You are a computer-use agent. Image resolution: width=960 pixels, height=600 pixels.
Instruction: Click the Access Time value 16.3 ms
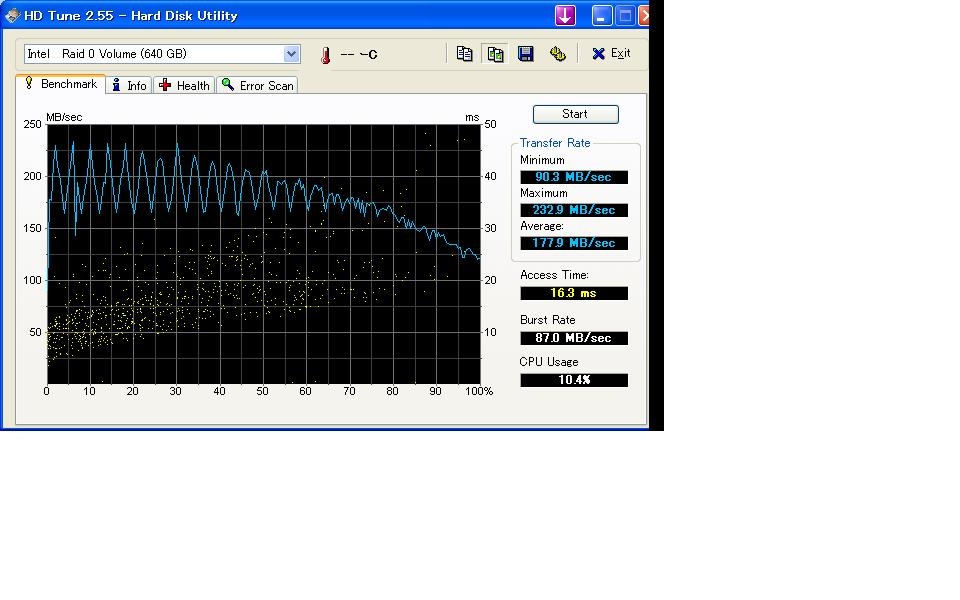574,293
